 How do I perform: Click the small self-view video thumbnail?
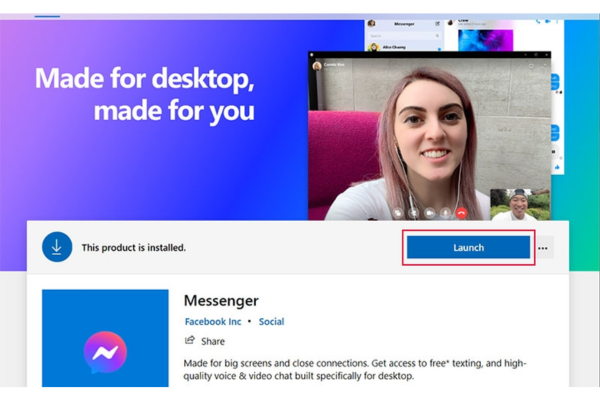pyautogui.click(x=520, y=204)
